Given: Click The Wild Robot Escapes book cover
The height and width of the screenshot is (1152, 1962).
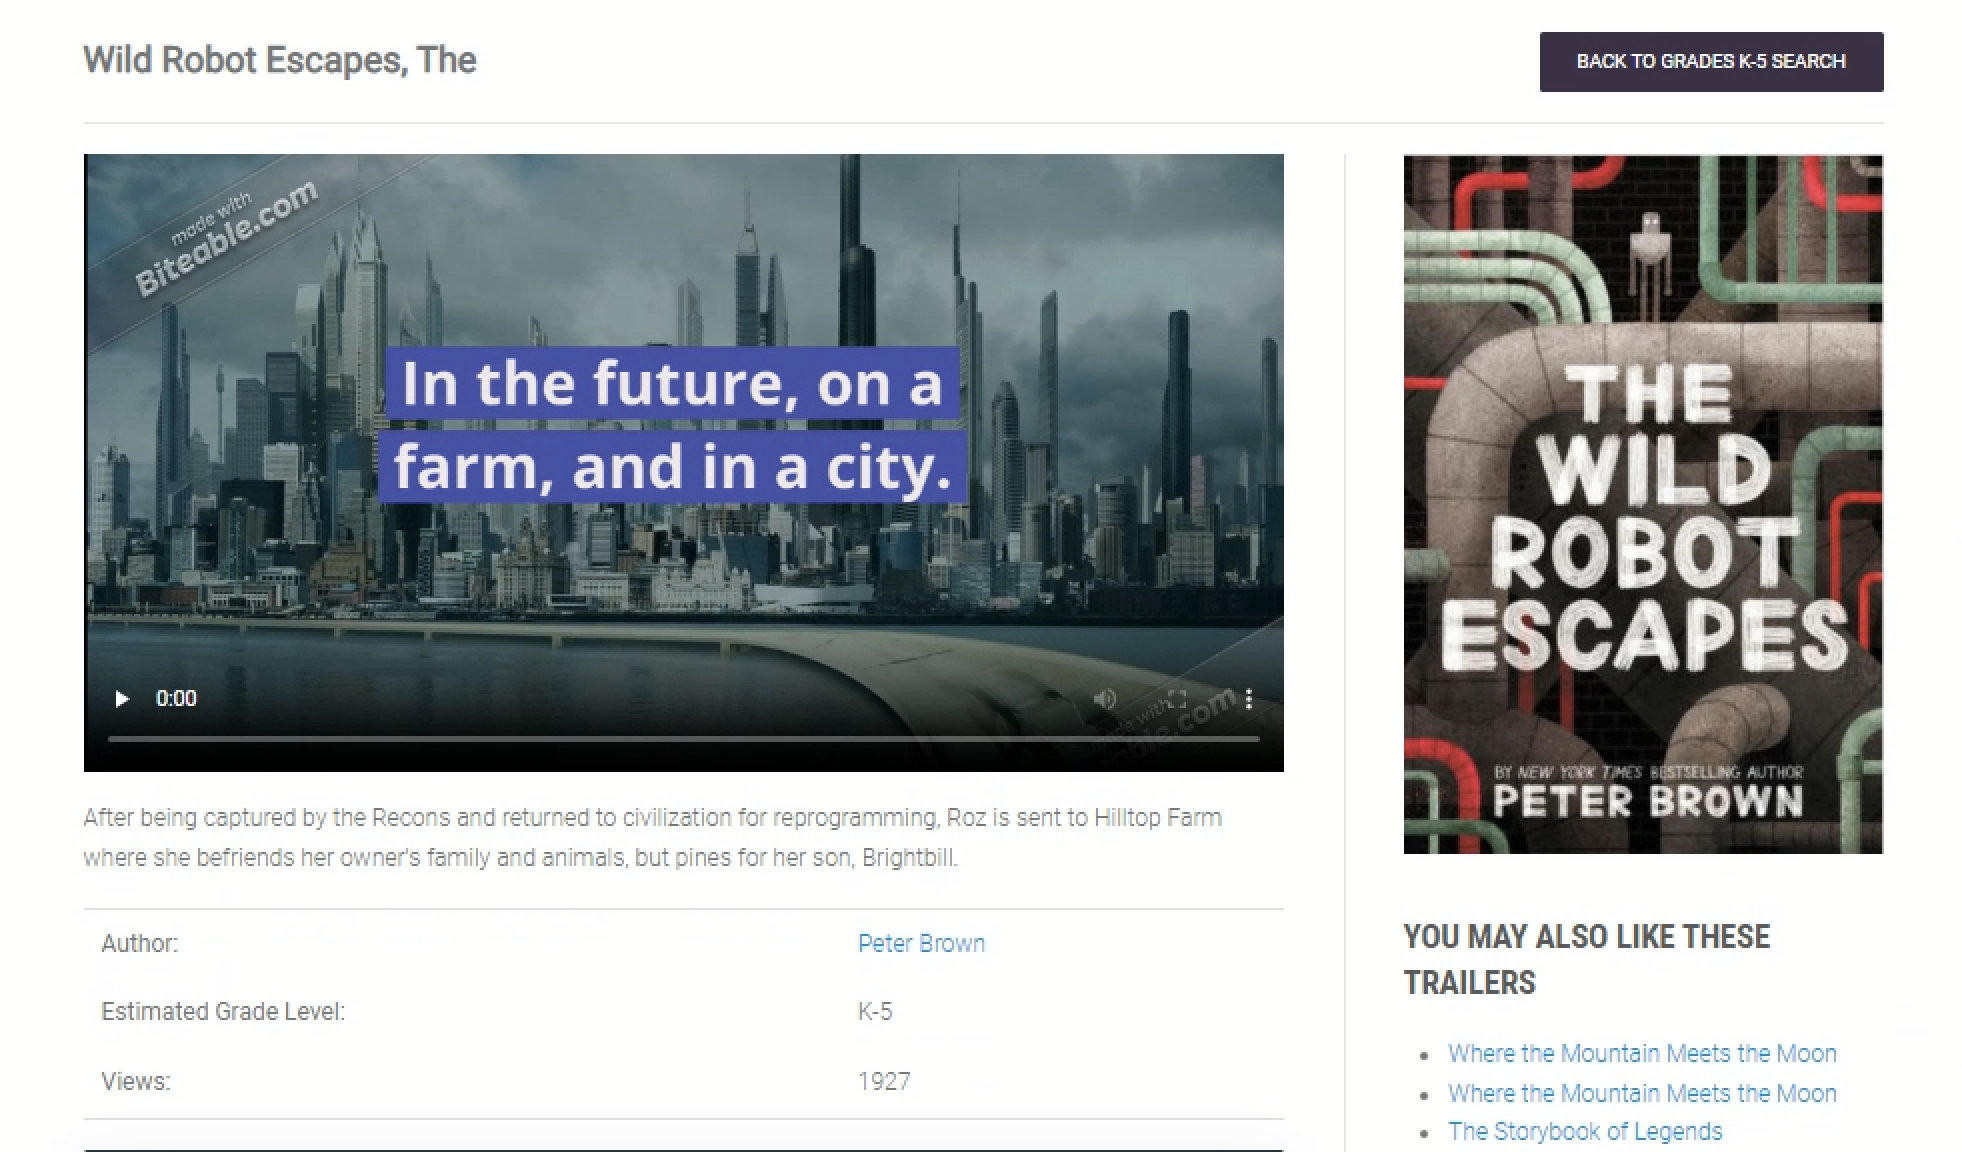Looking at the screenshot, I should click(x=1643, y=504).
